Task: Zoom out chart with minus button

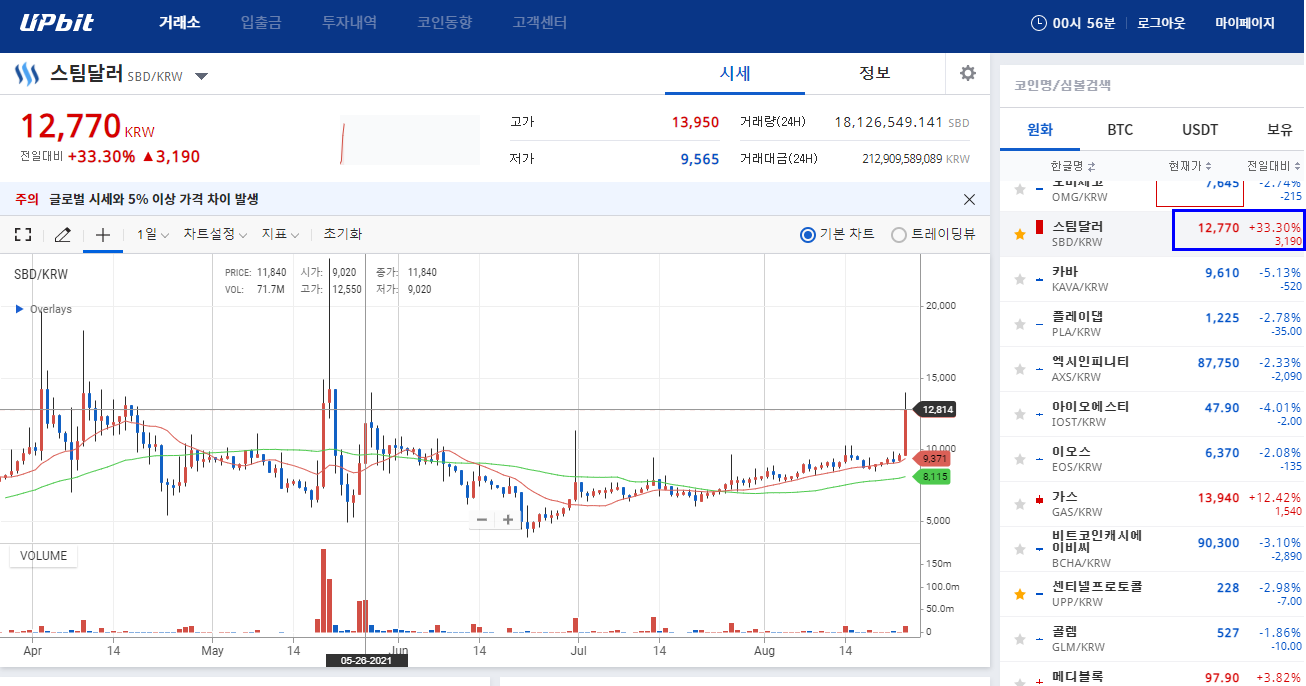Action: pyautogui.click(x=482, y=519)
